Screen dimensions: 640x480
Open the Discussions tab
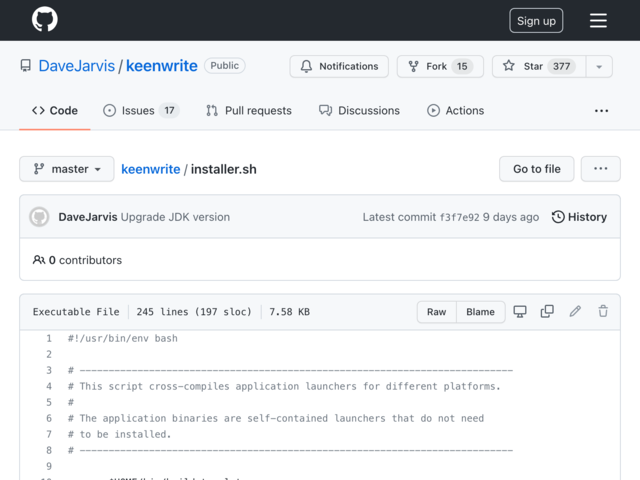pos(359,111)
